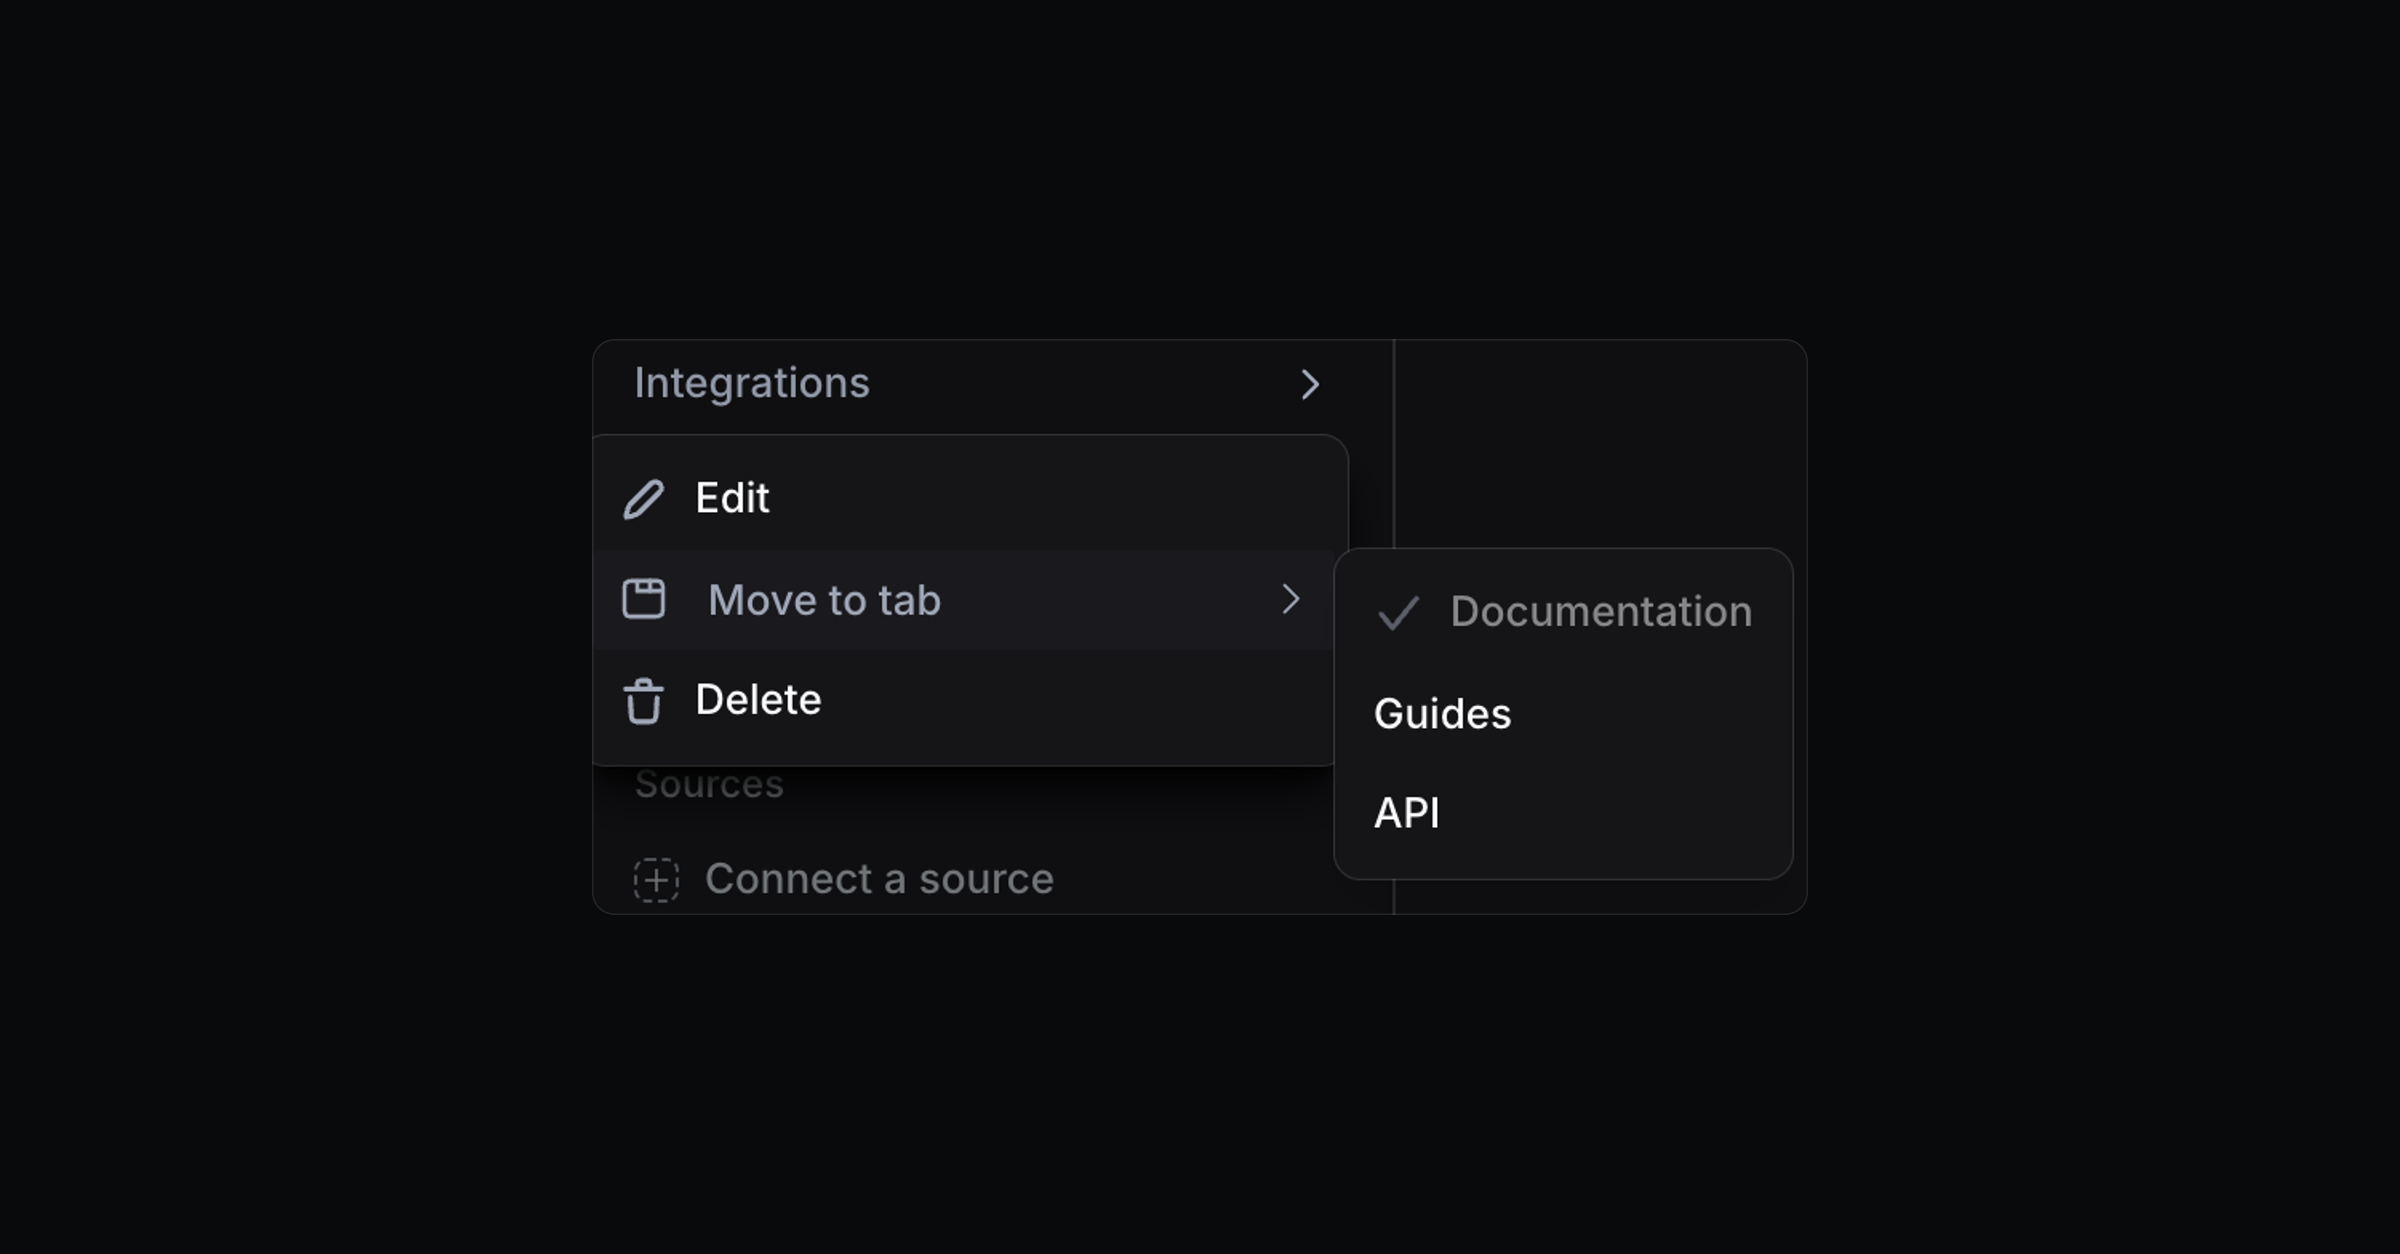Click the Sources section heading
The height and width of the screenshot is (1254, 2400).
(709, 784)
